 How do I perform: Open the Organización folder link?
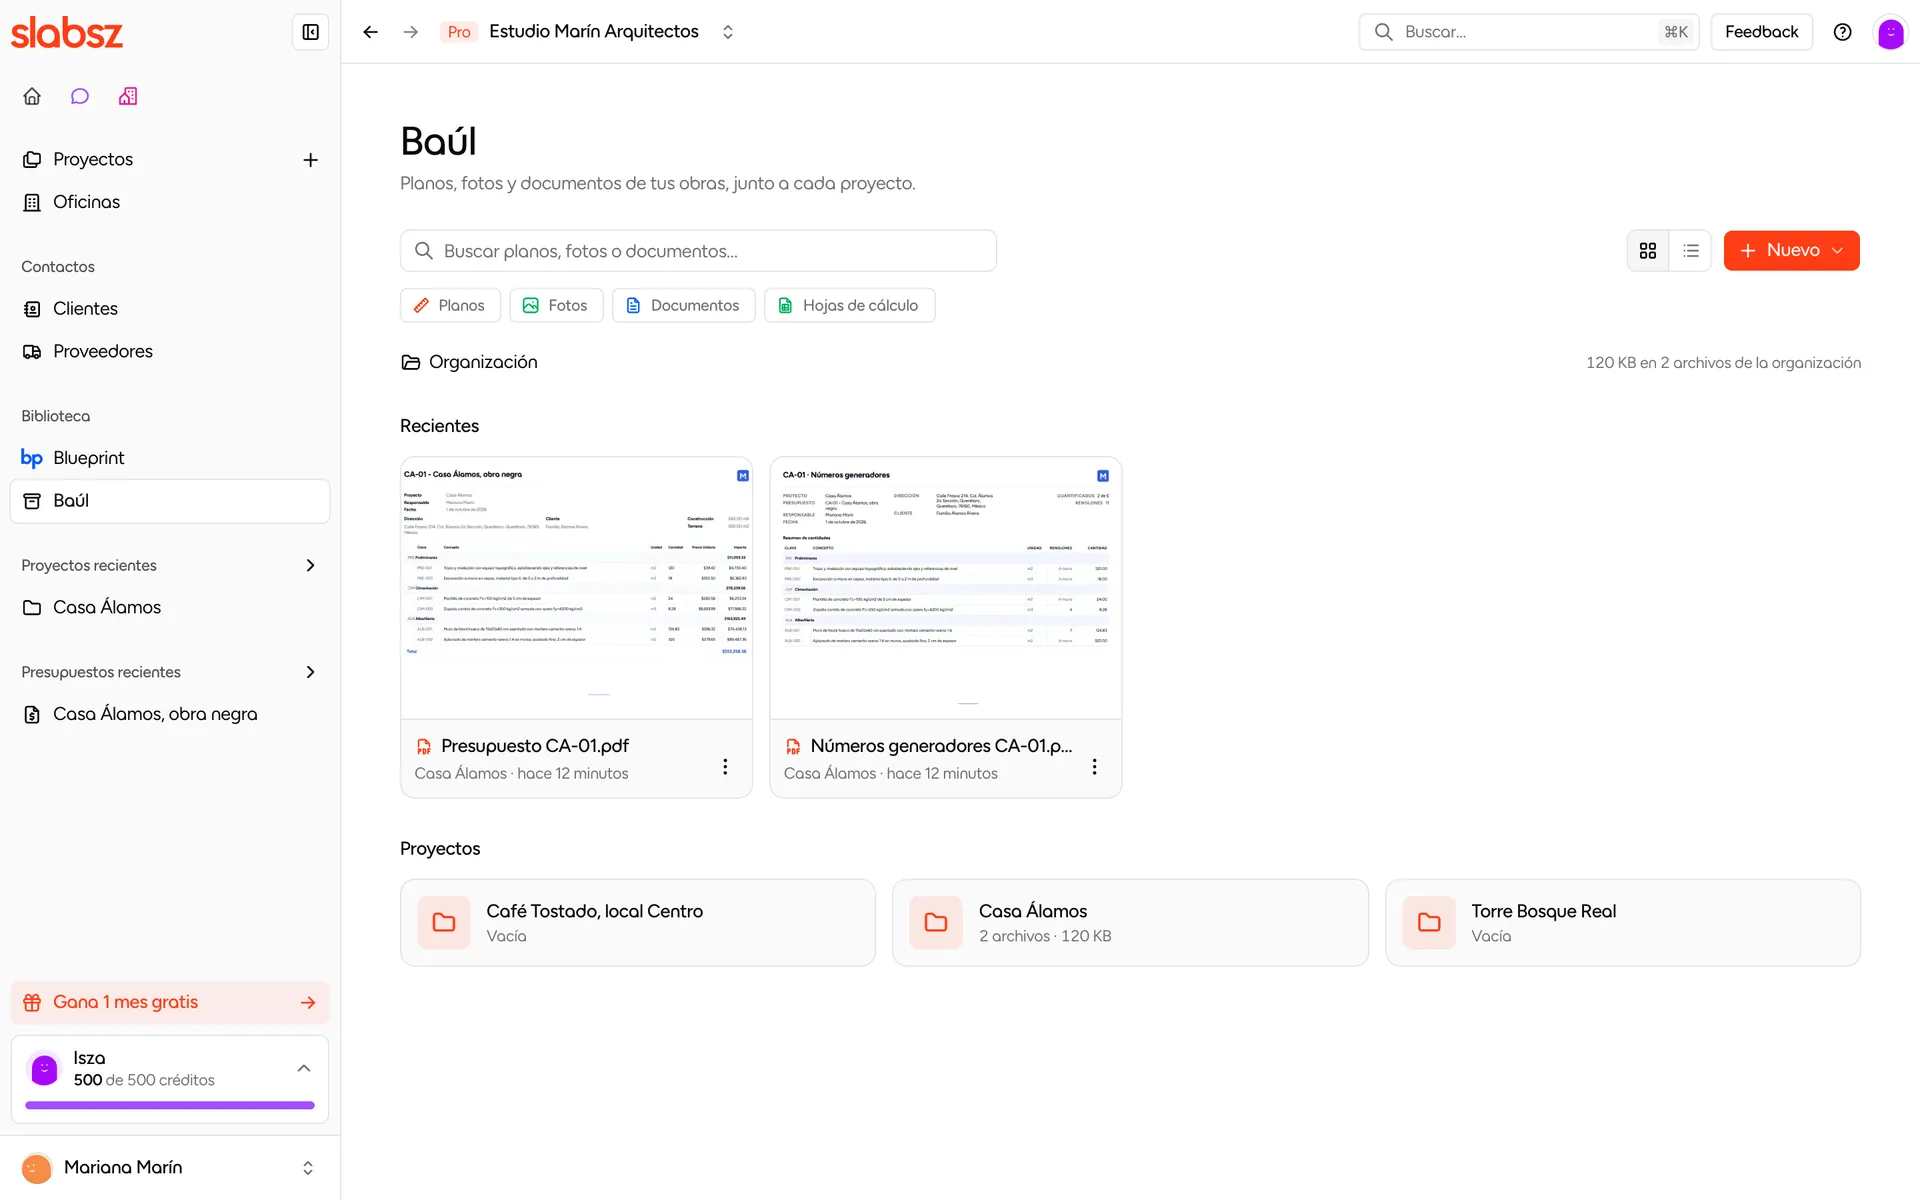pos(469,362)
